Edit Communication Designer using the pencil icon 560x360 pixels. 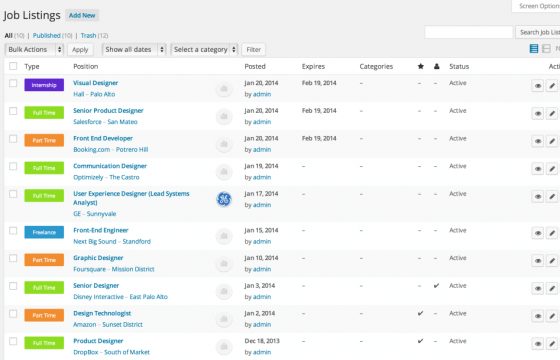coord(552,169)
